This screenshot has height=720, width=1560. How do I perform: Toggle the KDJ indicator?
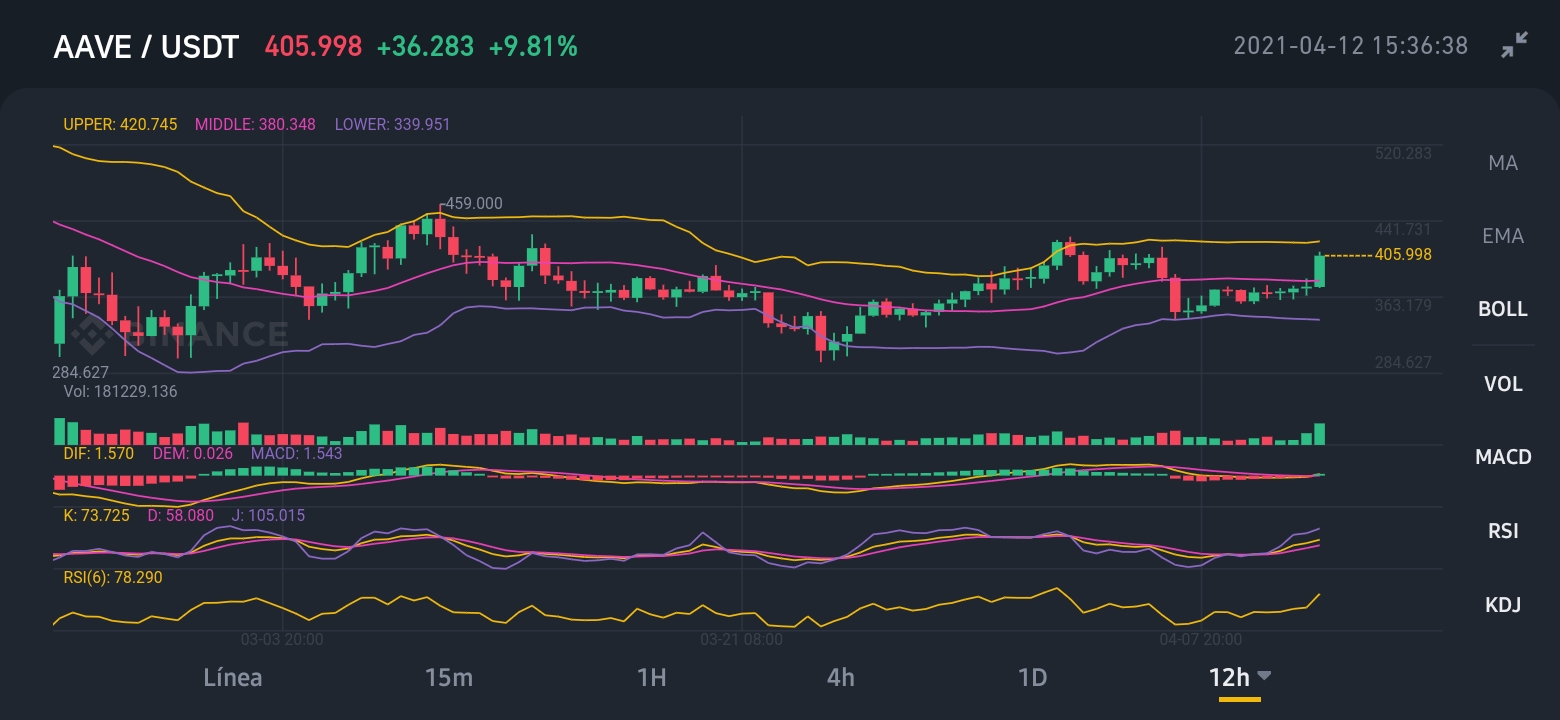[x=1503, y=604]
